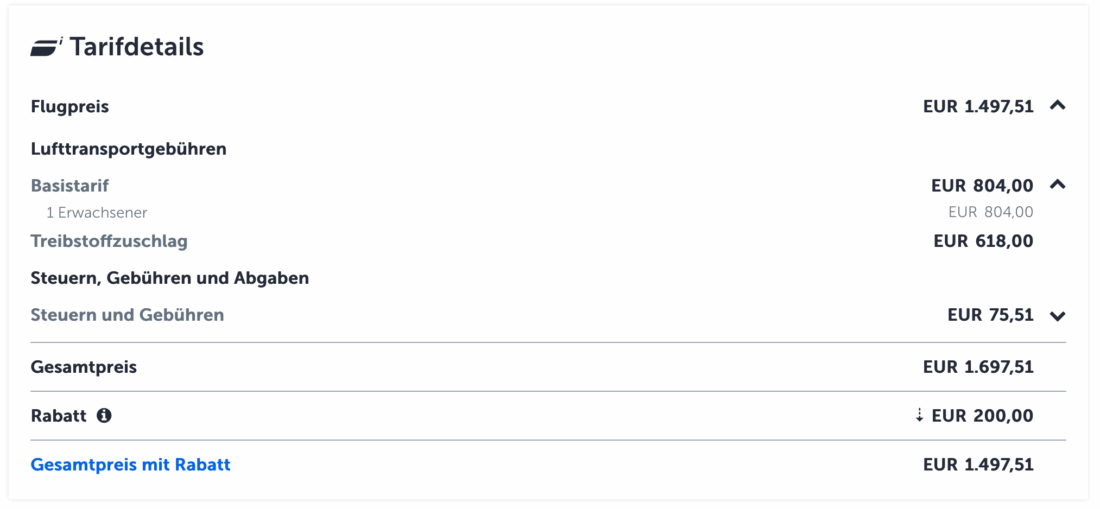This screenshot has height=509, width=1100.
Task: Select the 1 Erwachsener line item
Action: (97, 212)
